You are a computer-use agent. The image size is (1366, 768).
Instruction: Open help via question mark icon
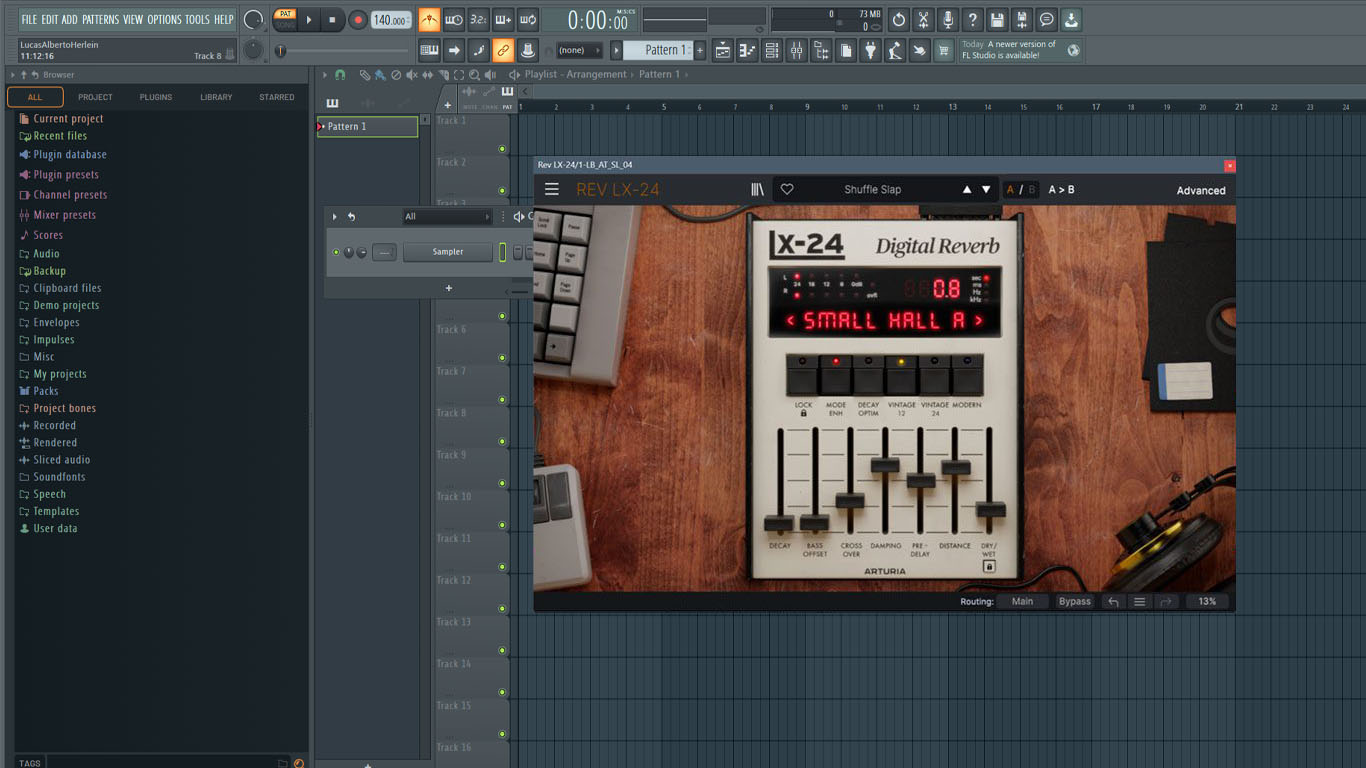click(x=972, y=19)
